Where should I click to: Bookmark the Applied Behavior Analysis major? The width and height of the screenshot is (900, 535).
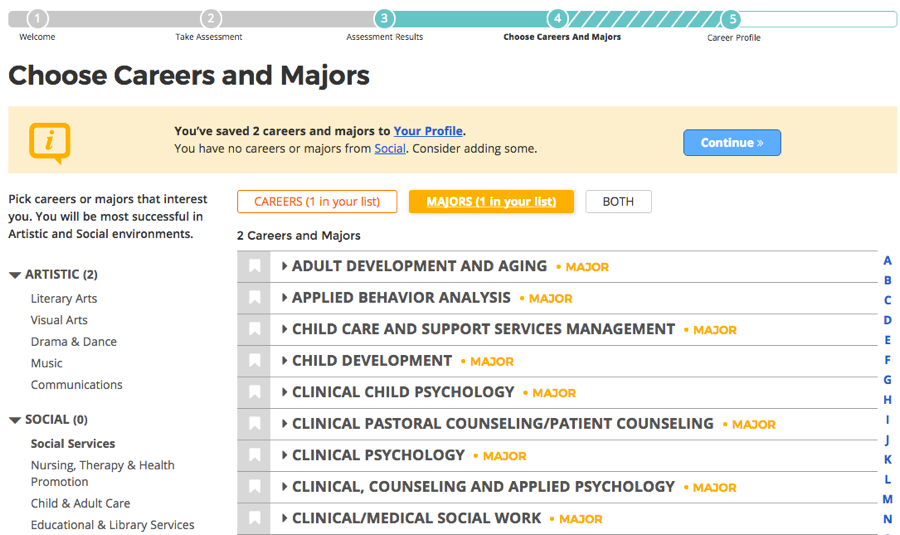(x=254, y=298)
